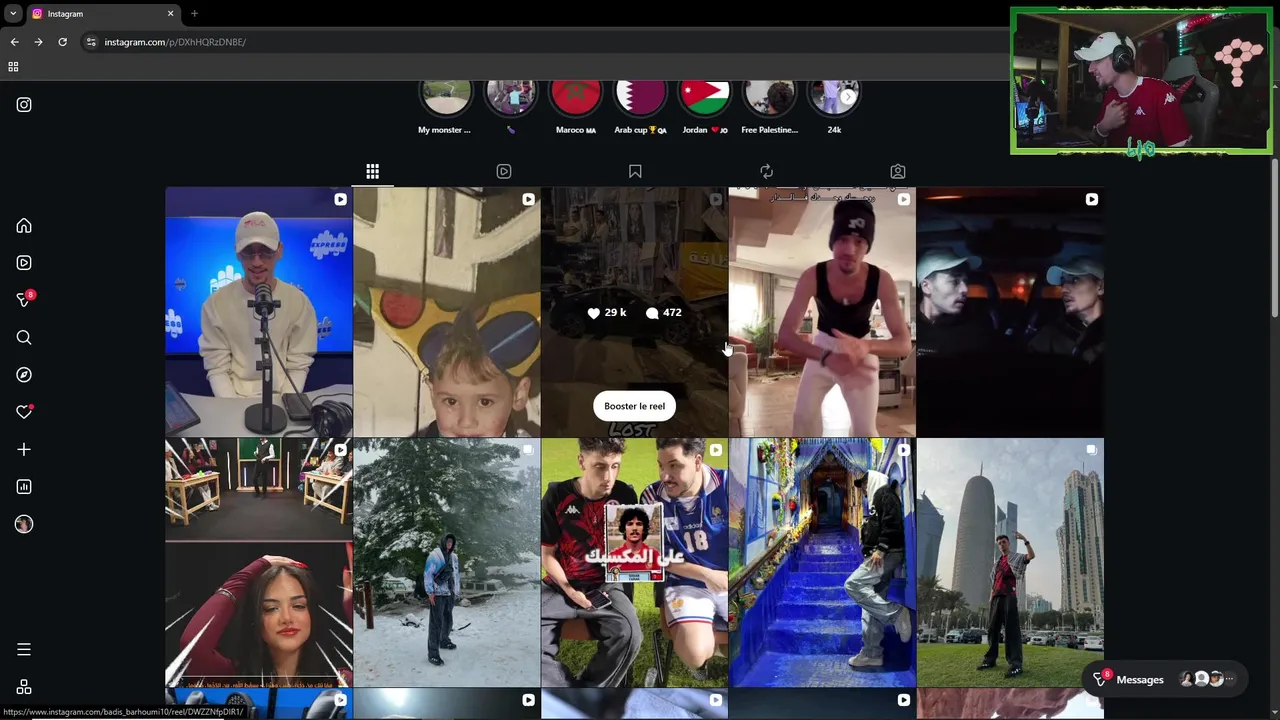The height and width of the screenshot is (720, 1280).
Task: Open the woman in red top reel
Action: [259, 563]
